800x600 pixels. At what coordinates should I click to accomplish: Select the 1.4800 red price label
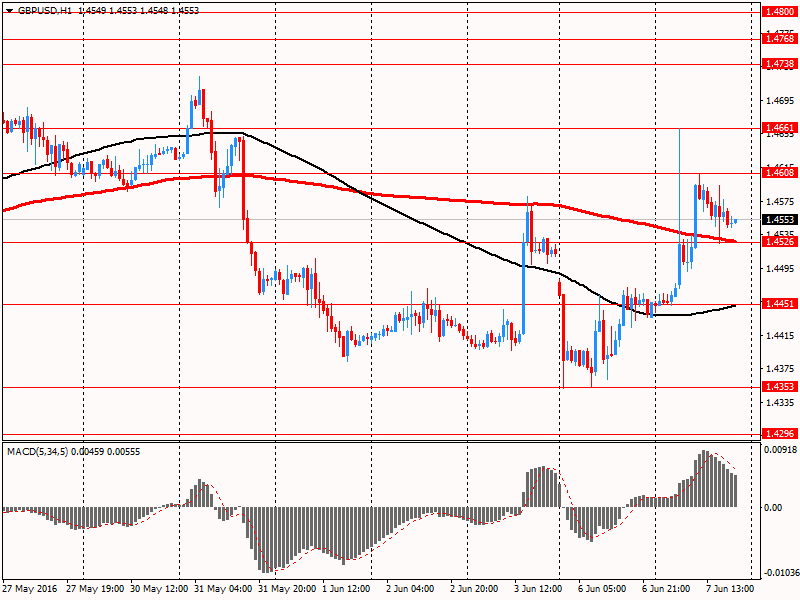click(x=779, y=11)
